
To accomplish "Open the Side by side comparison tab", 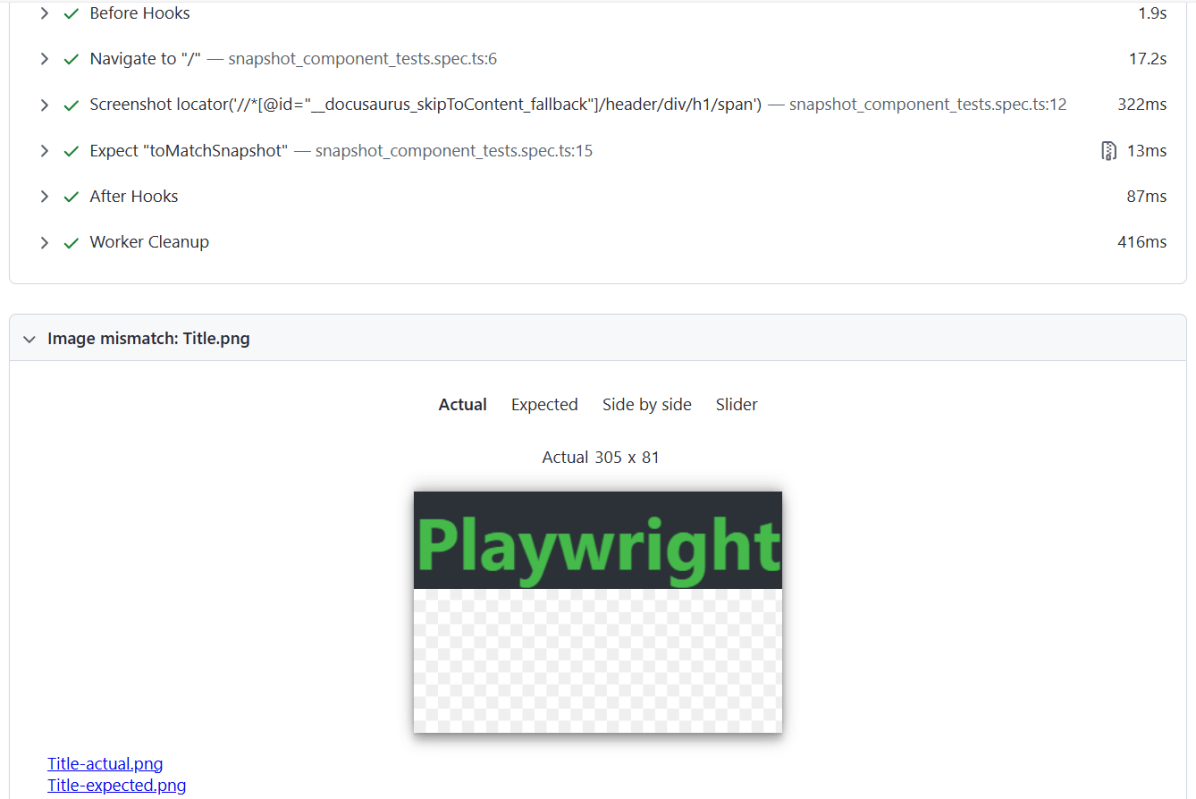I will tap(646, 405).
